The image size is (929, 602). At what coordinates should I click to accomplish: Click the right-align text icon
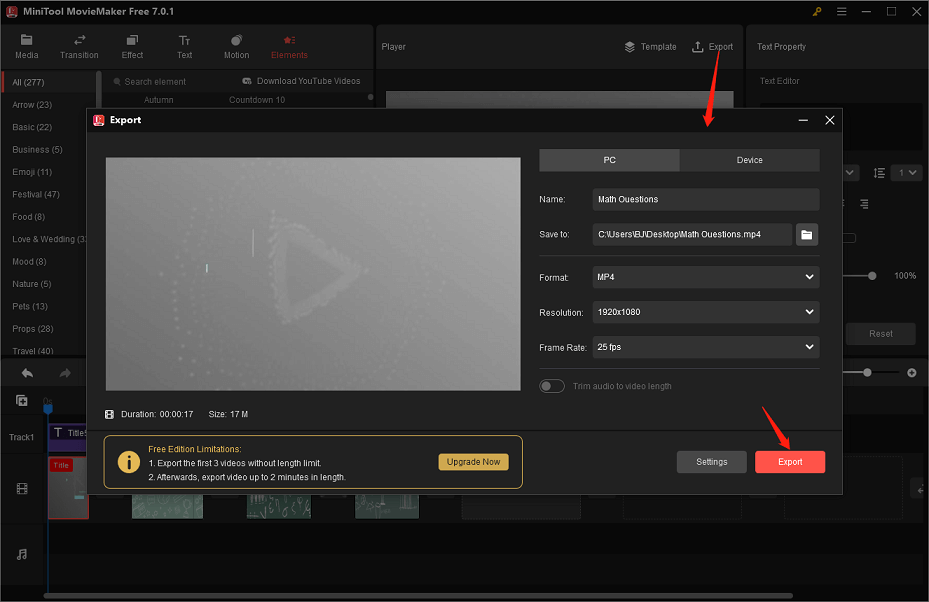pos(864,204)
